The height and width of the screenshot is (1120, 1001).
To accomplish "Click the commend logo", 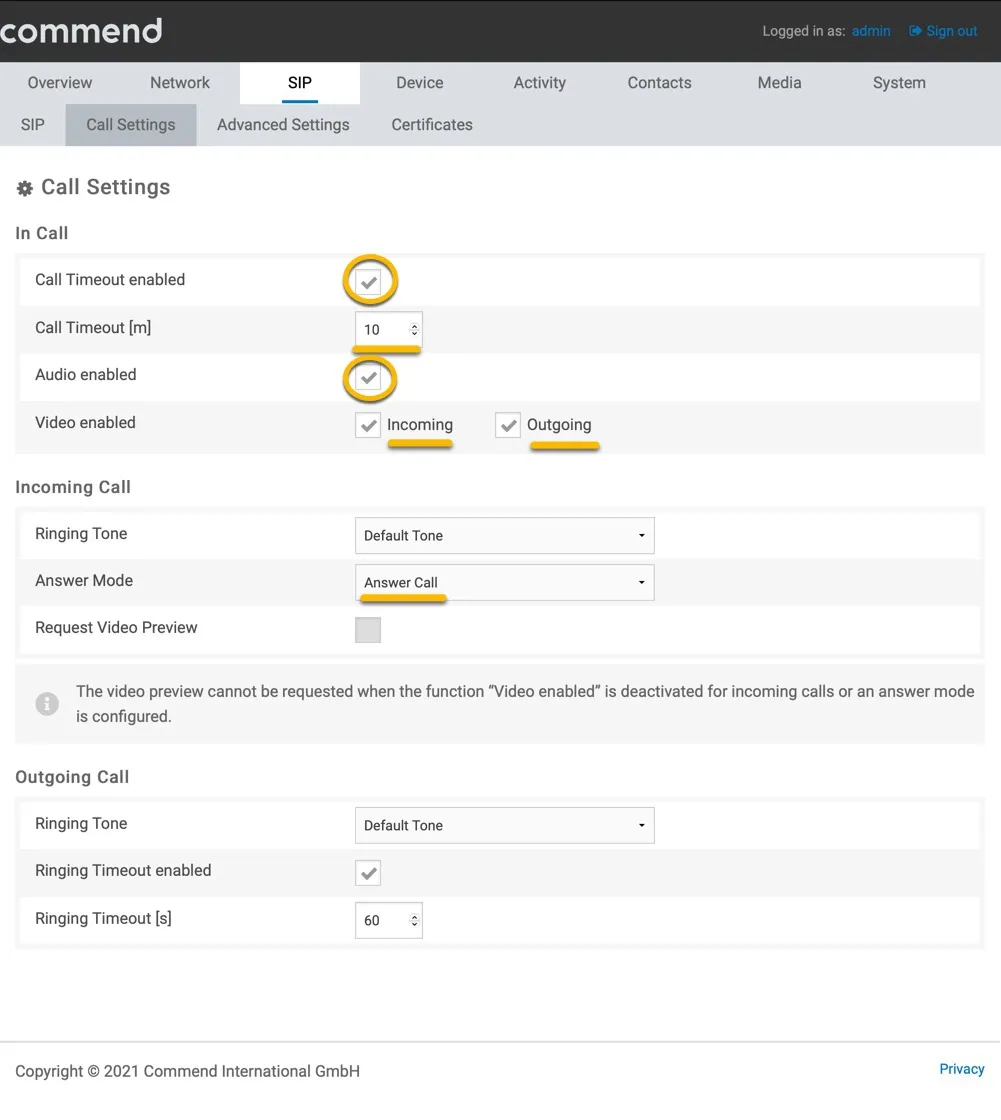I will click(81, 31).
